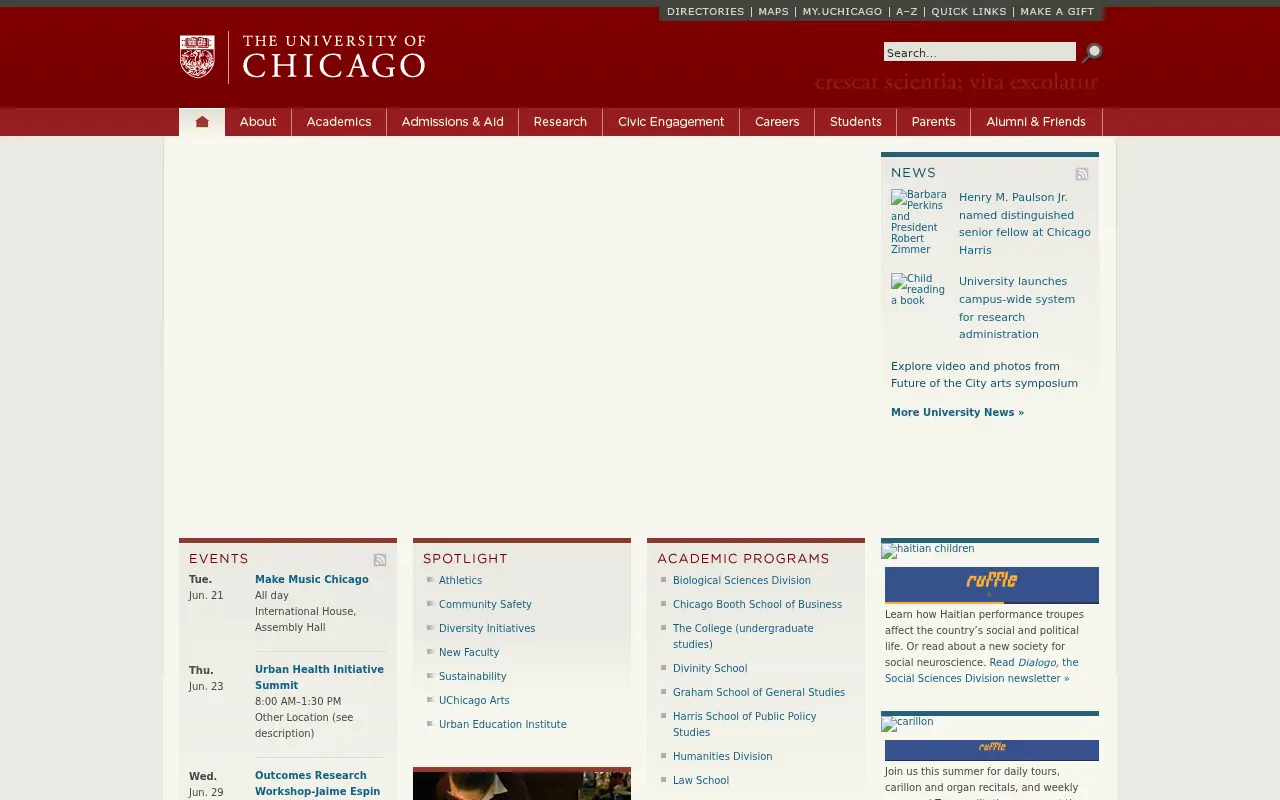Open the Parents menu
Image resolution: width=1280 pixels, height=800 pixels.
[934, 122]
